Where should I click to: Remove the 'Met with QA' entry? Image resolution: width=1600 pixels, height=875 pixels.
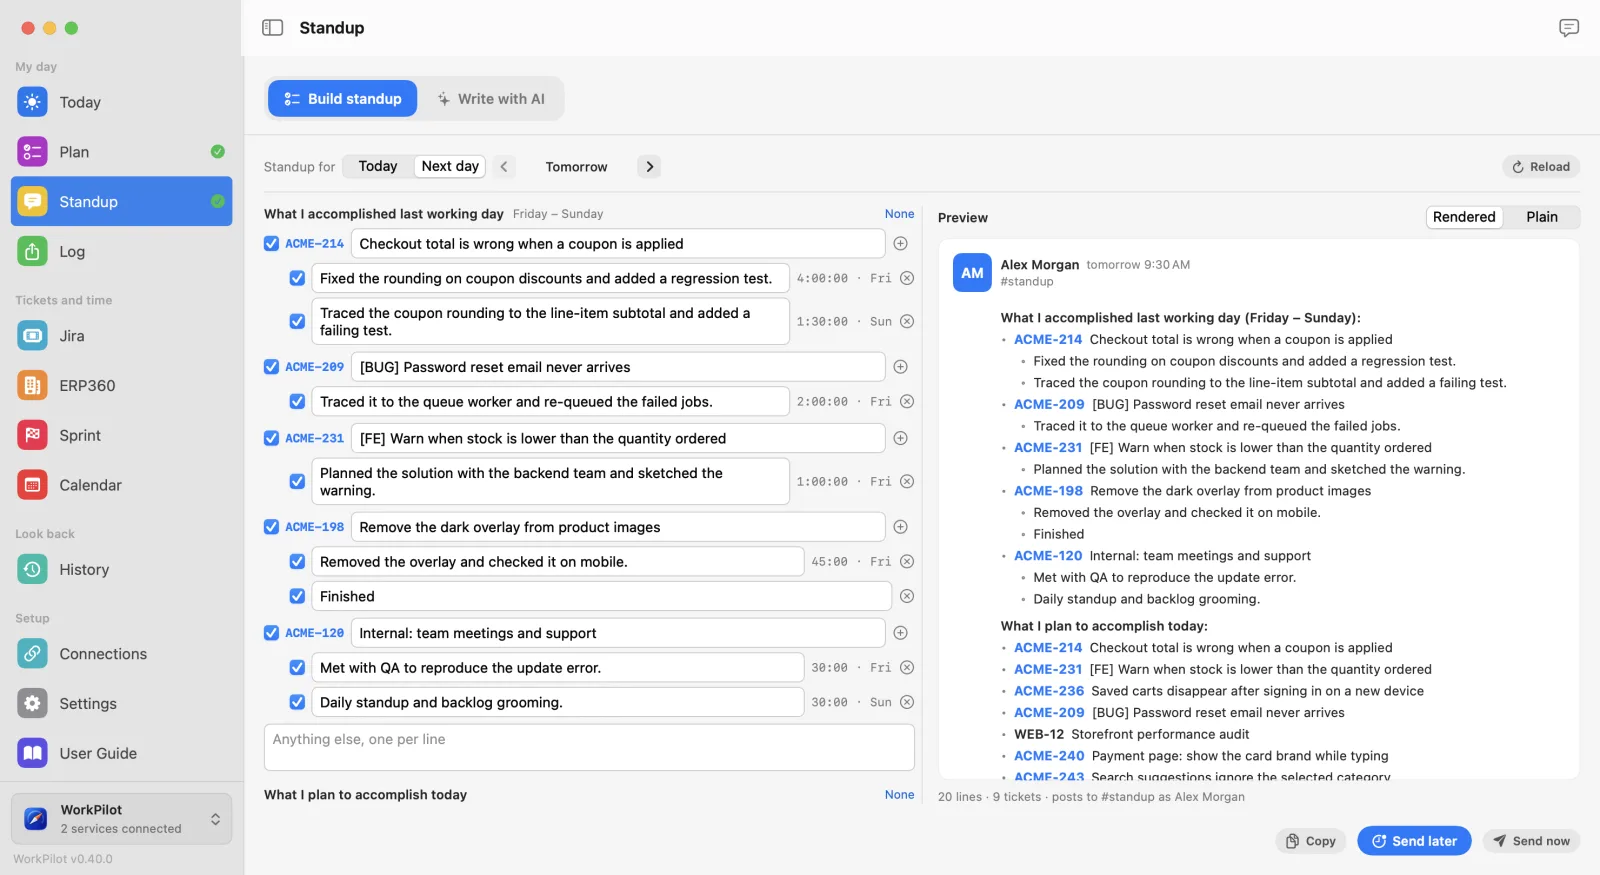pyautogui.click(x=907, y=667)
